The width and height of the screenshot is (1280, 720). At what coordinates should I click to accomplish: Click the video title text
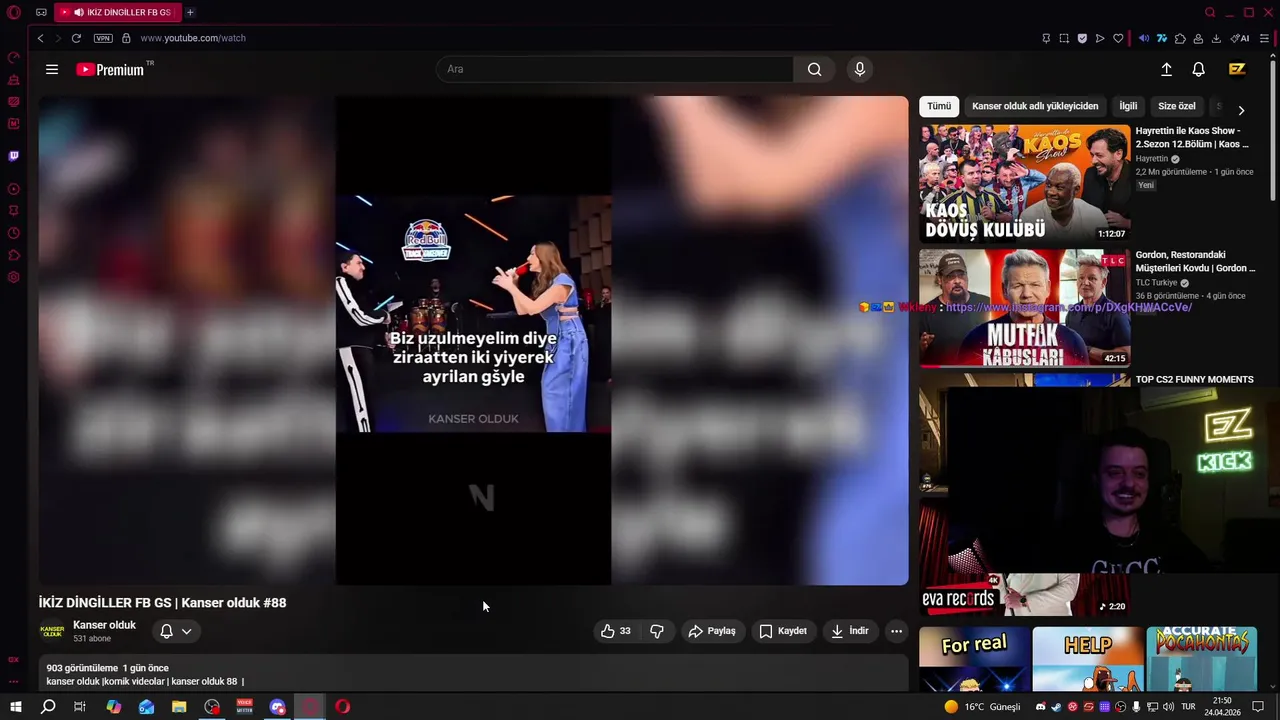click(x=163, y=603)
